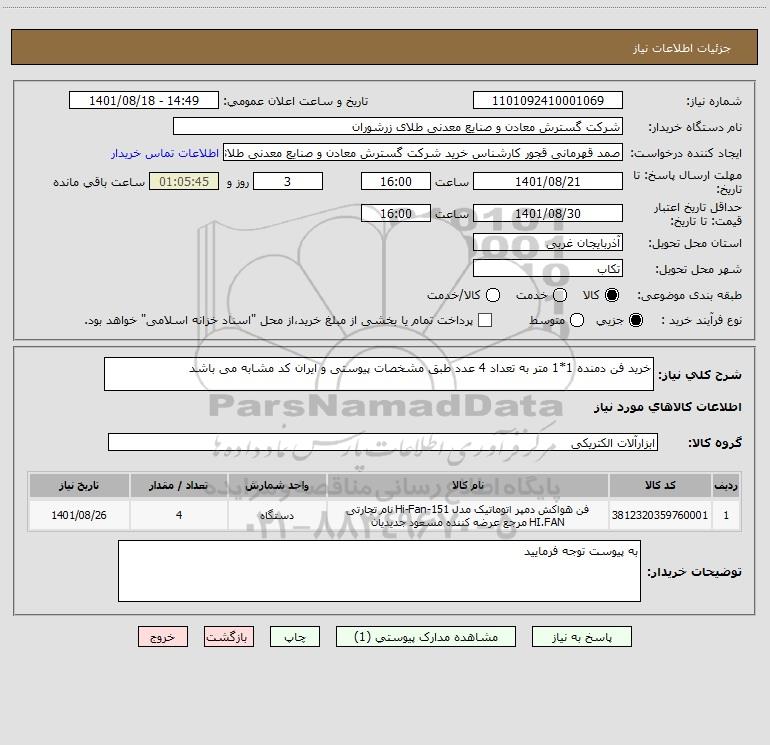Click product code cell 3812320359760001
Viewport: 770px width, 745px height.
pyautogui.click(x=660, y=515)
